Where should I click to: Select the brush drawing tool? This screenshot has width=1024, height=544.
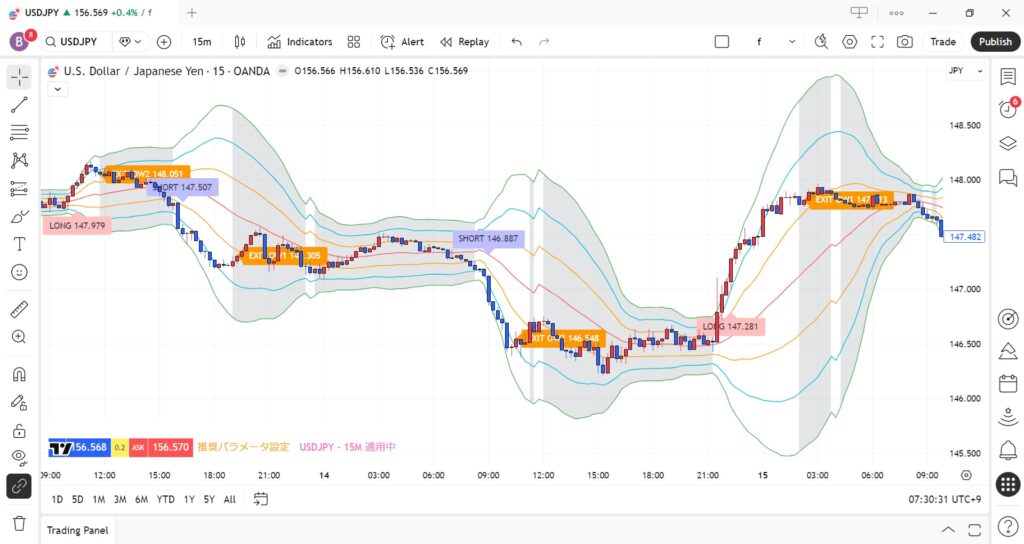pos(19,216)
